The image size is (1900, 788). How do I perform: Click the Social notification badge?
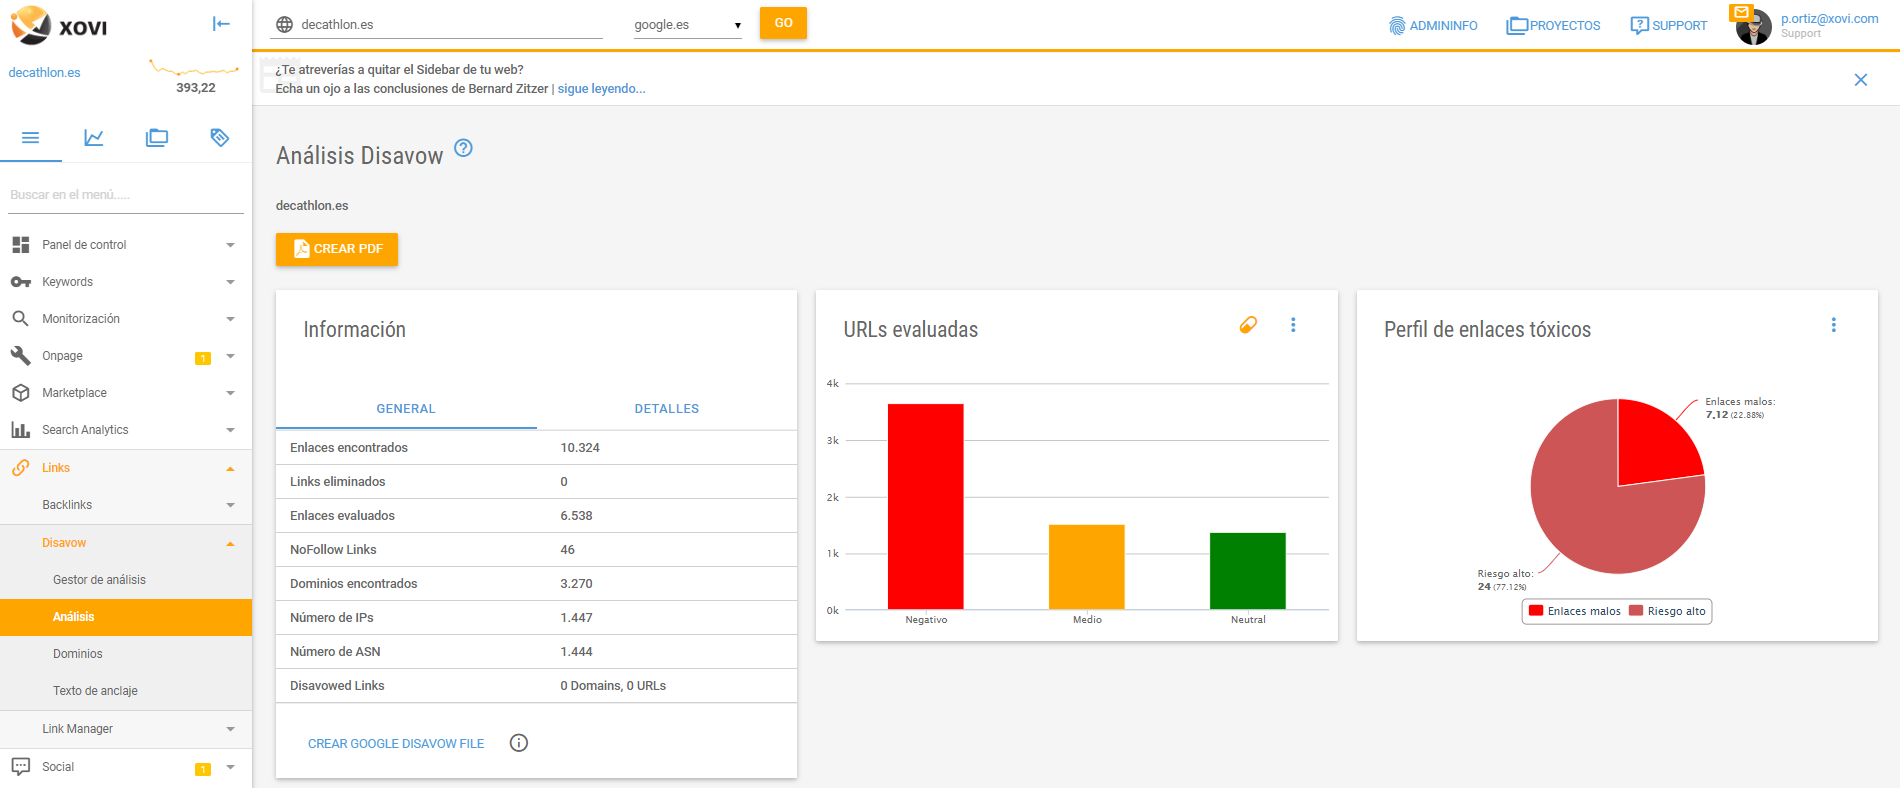coord(203,769)
